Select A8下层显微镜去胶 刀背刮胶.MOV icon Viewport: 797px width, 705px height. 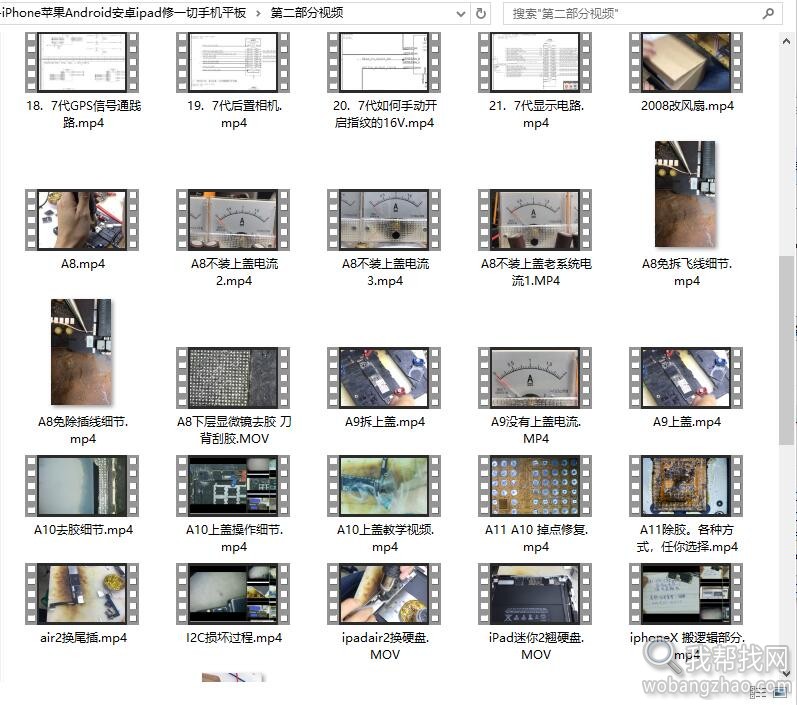(x=233, y=378)
